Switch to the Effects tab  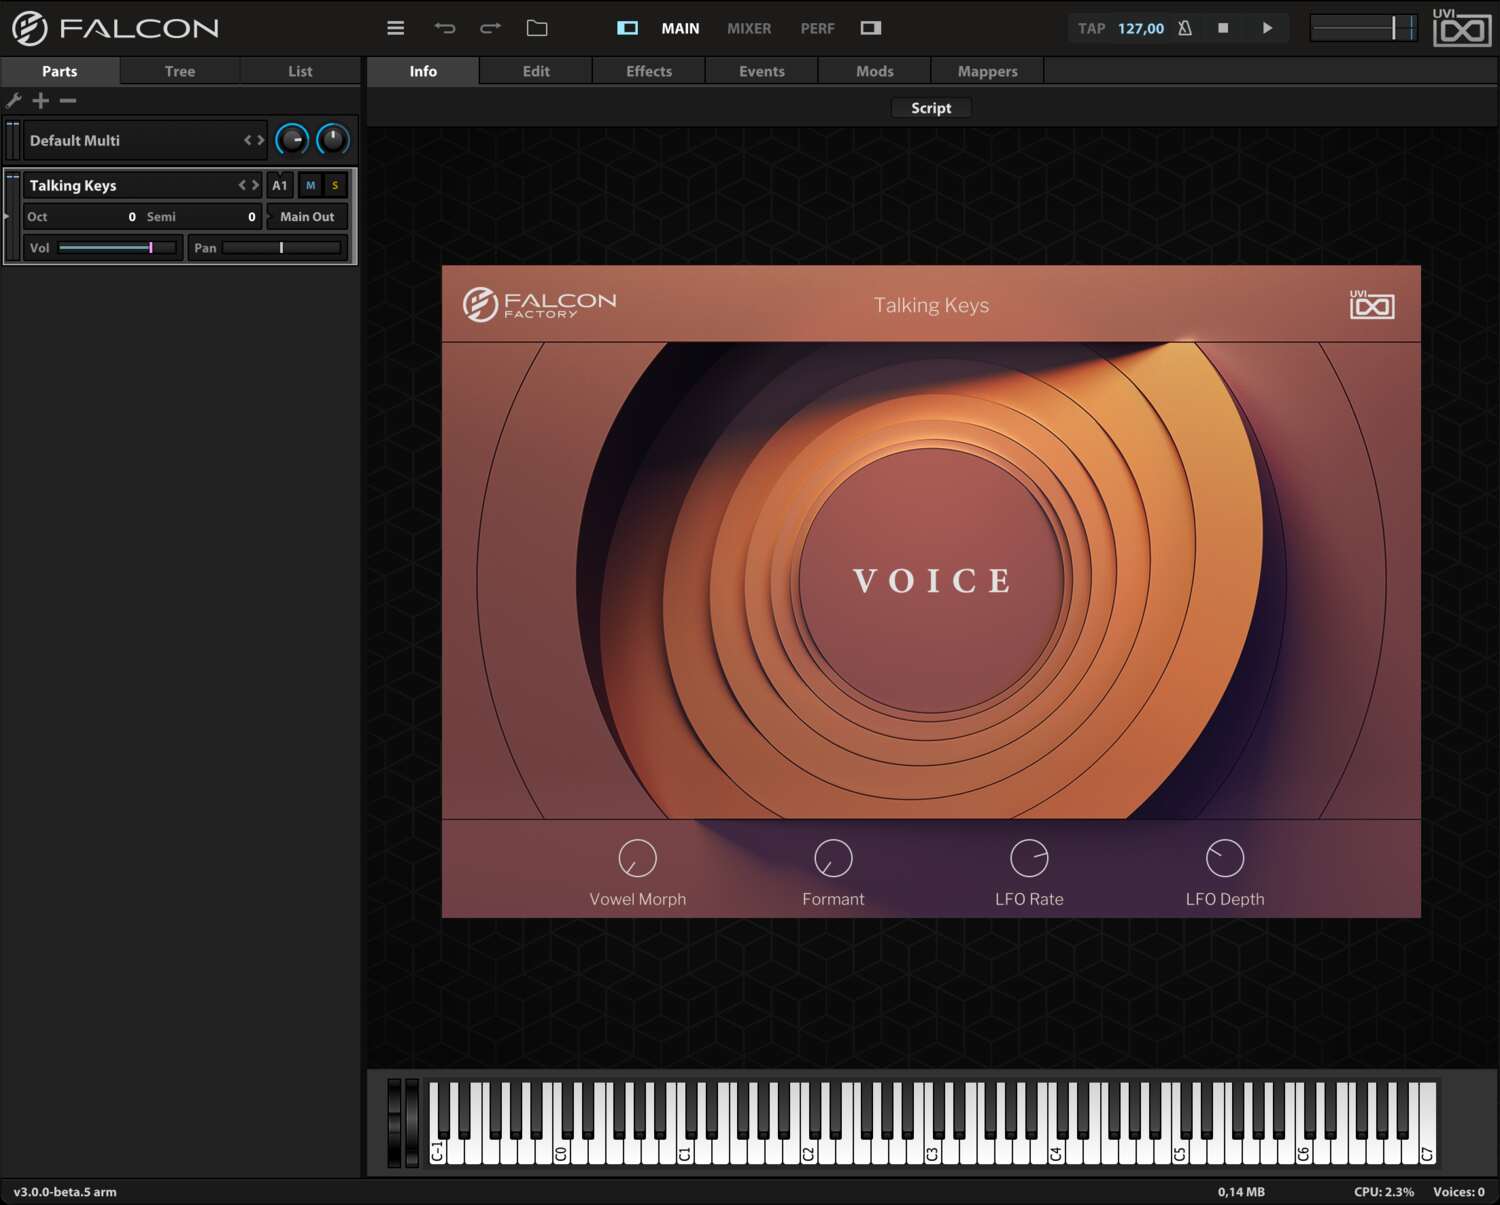649,71
